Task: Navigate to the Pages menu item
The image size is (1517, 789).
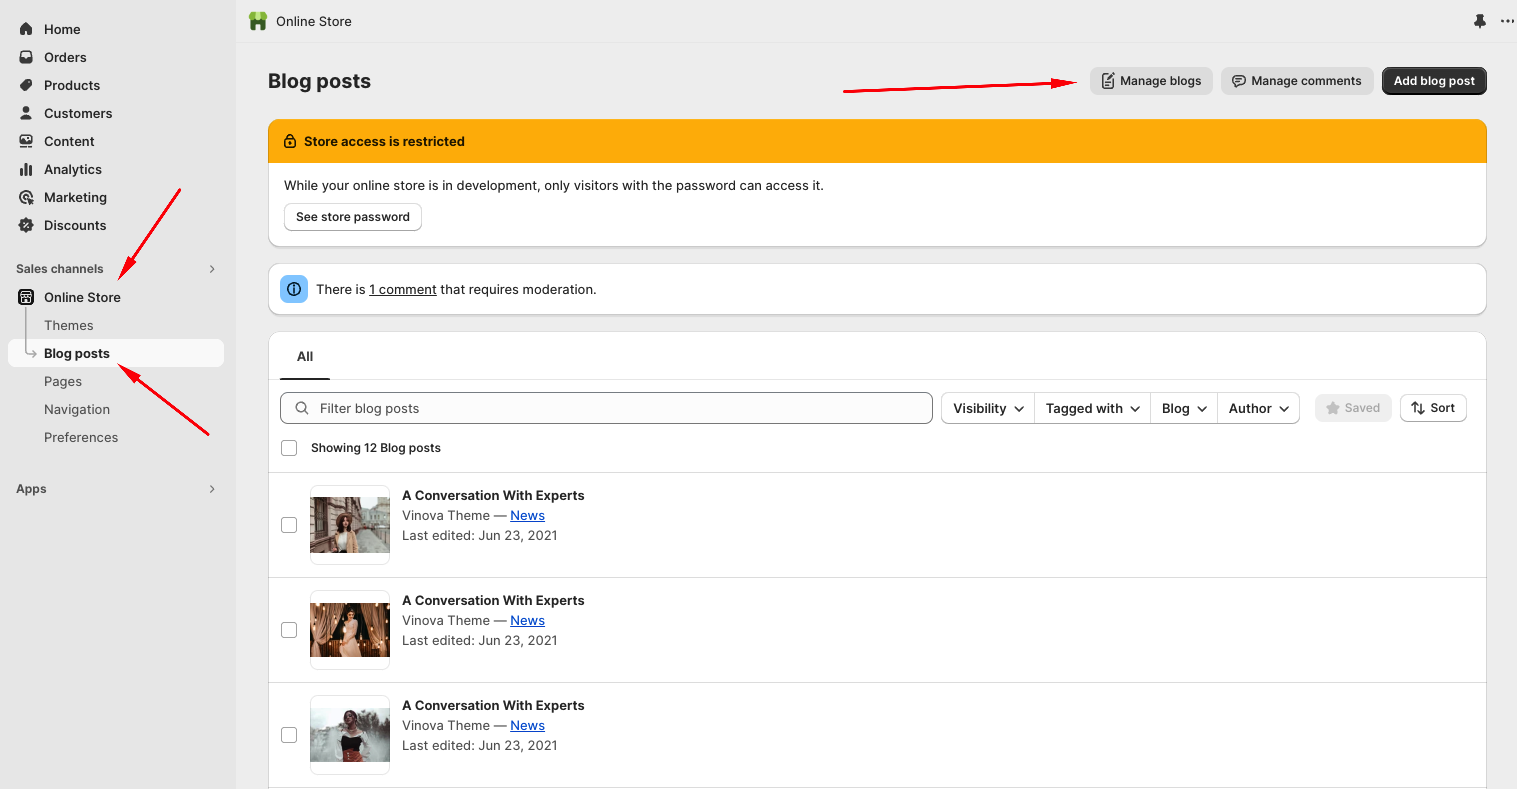Action: [63, 381]
